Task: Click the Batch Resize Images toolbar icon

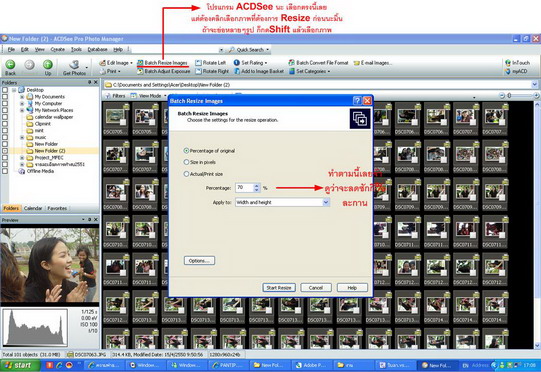Action: click(x=140, y=63)
